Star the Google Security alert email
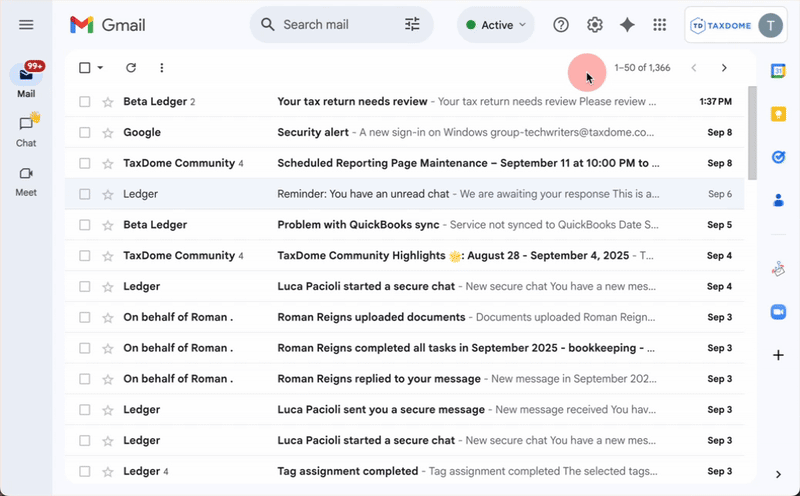800x496 pixels. [x=107, y=132]
